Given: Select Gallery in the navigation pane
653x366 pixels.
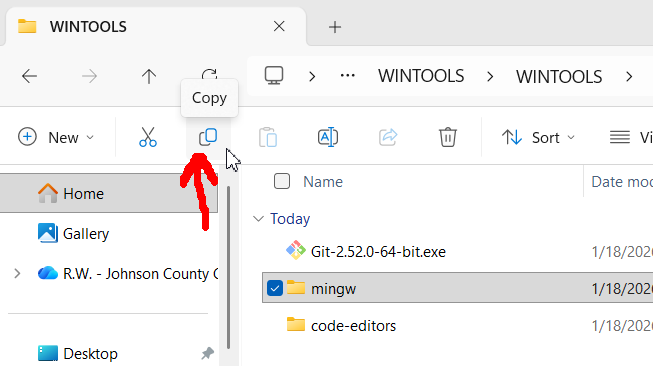Looking at the screenshot, I should 86,234.
